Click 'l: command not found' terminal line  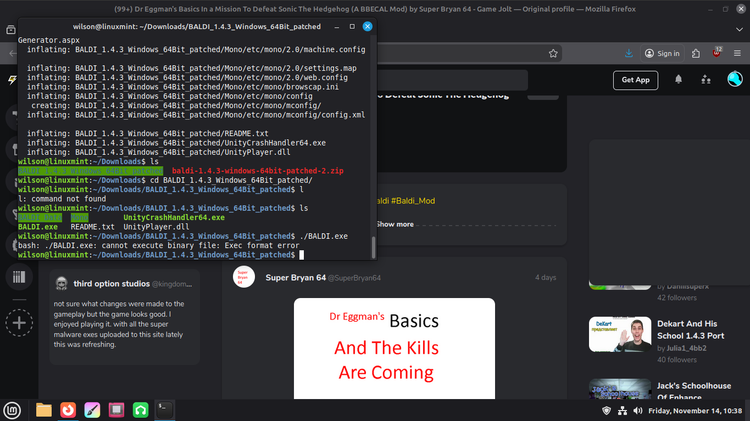tap(62, 199)
